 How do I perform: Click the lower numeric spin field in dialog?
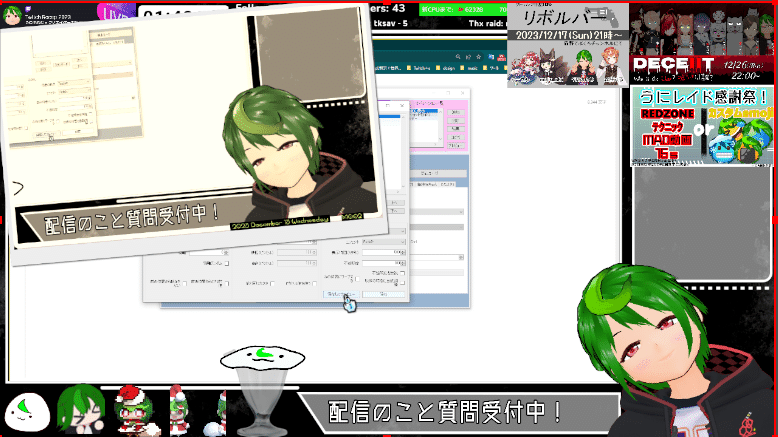click(x=384, y=263)
